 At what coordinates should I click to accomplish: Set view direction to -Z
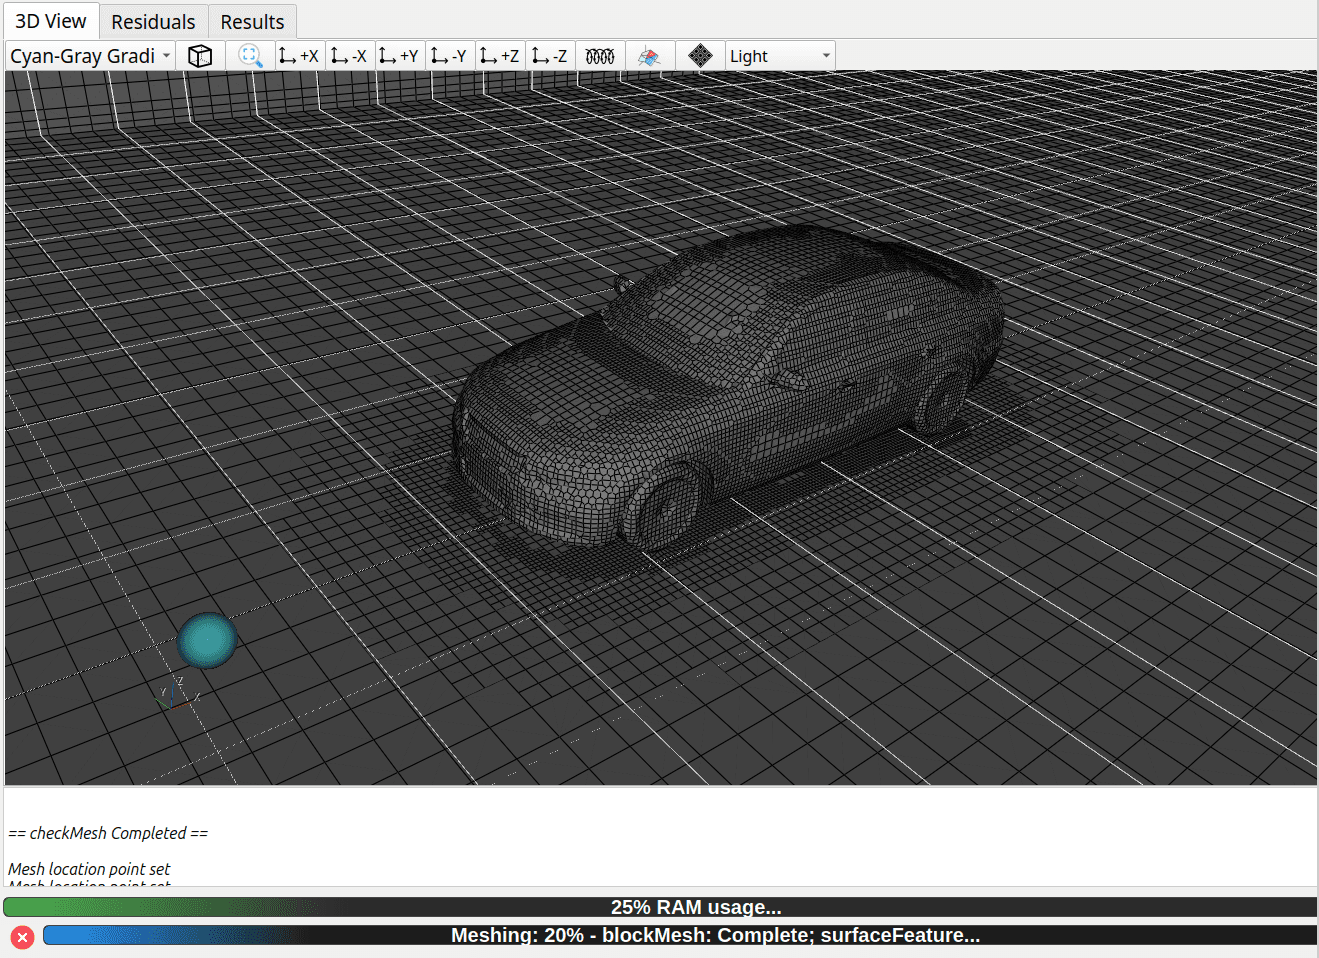pos(550,56)
